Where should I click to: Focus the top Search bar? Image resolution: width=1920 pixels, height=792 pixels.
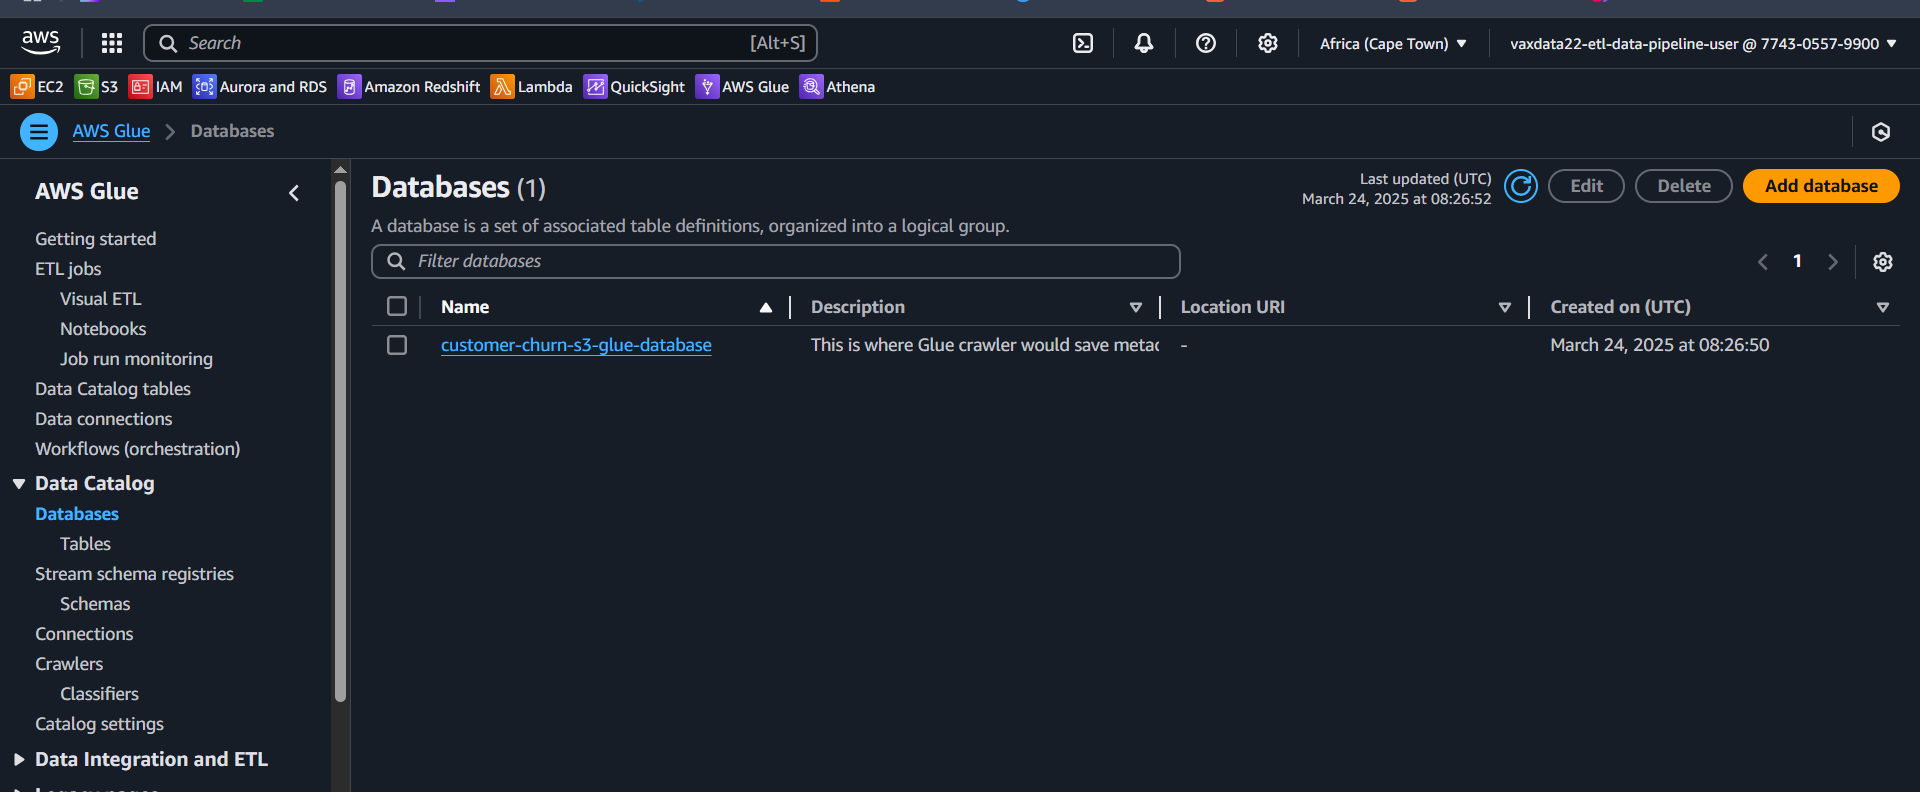point(481,43)
